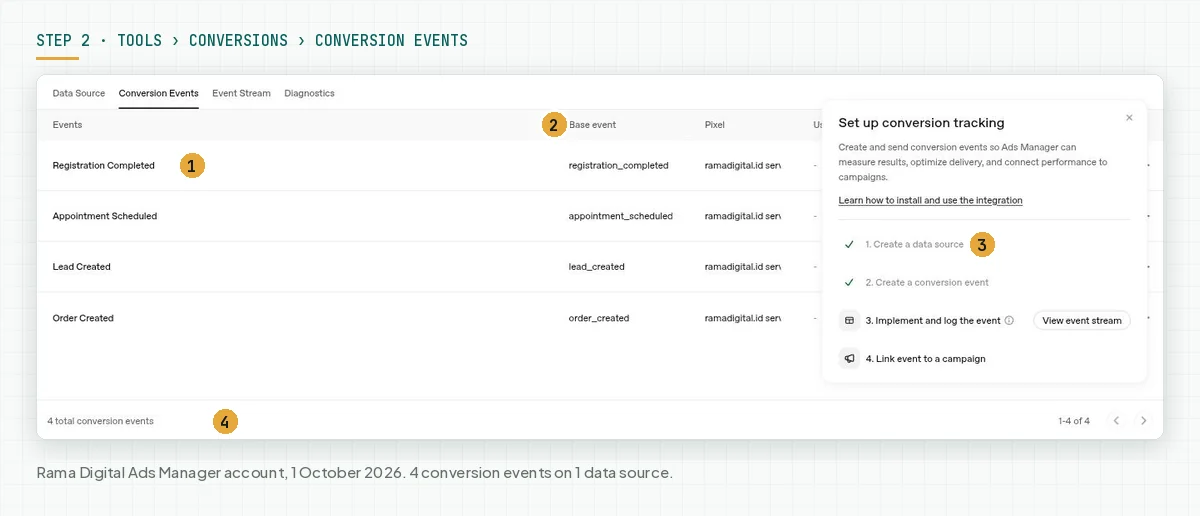Click the checkmark beside Create a data source
Image resolution: width=1200 pixels, height=516 pixels.
tap(849, 244)
